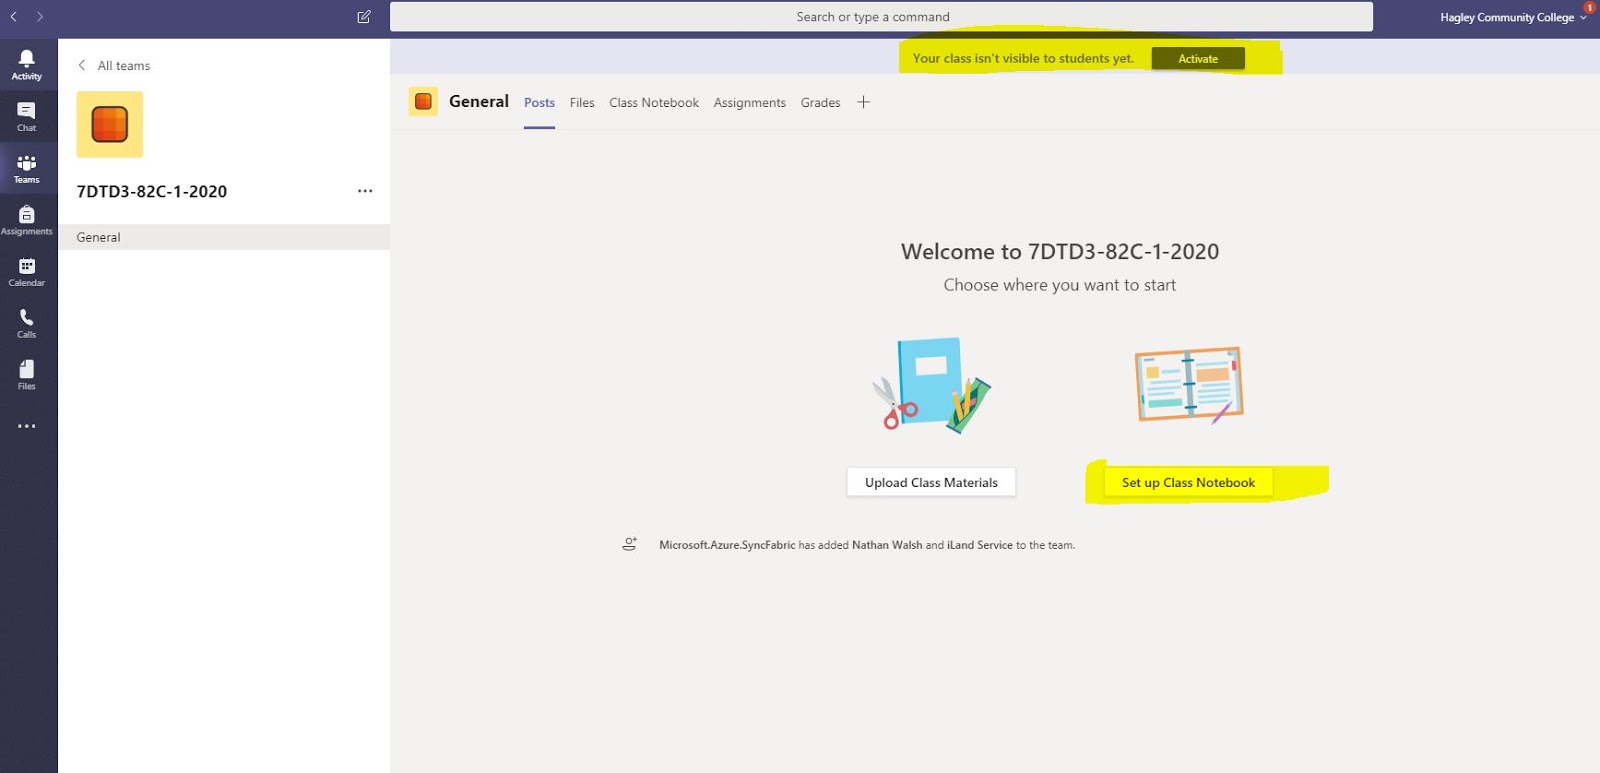Select the General channel in the team list
Image resolution: width=1600 pixels, height=773 pixels.
point(224,237)
